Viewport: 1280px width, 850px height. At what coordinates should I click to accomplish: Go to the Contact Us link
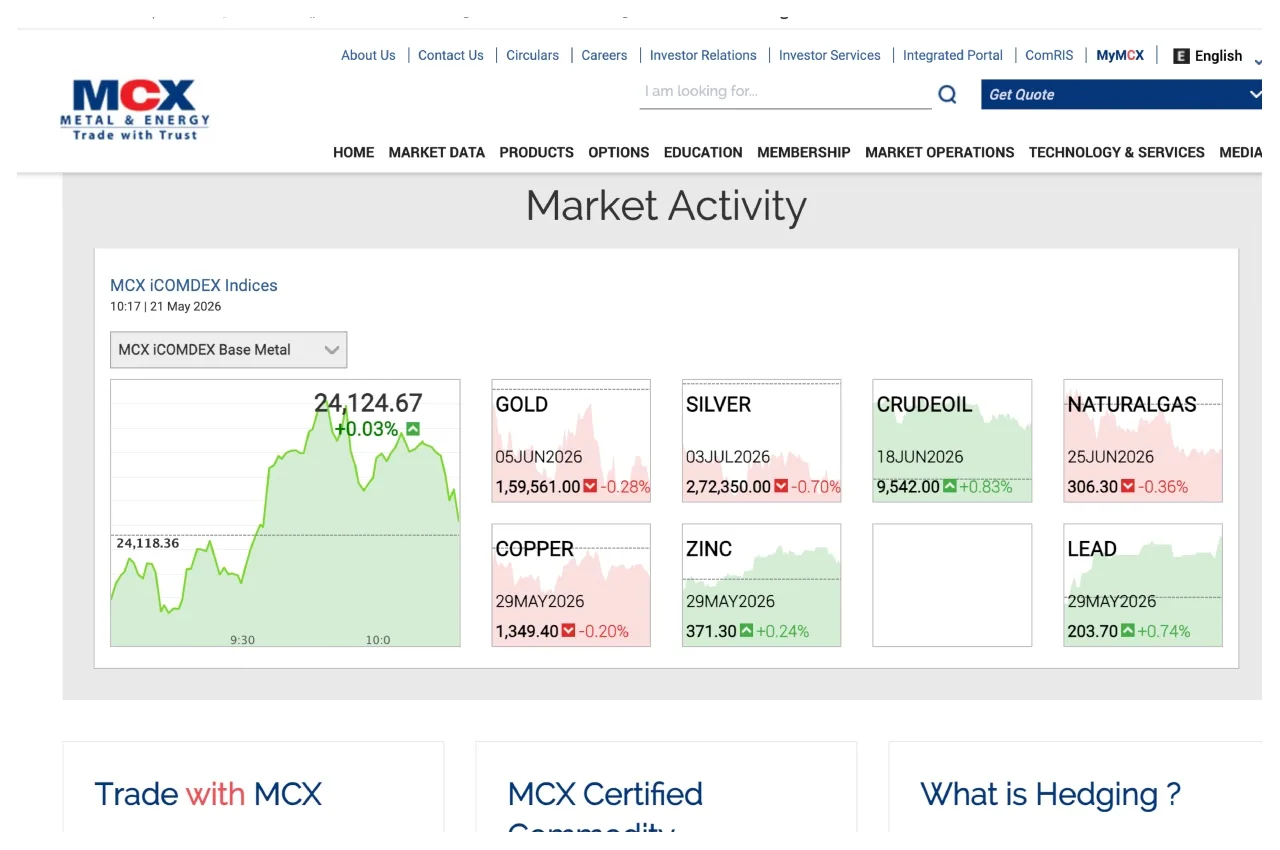point(451,55)
